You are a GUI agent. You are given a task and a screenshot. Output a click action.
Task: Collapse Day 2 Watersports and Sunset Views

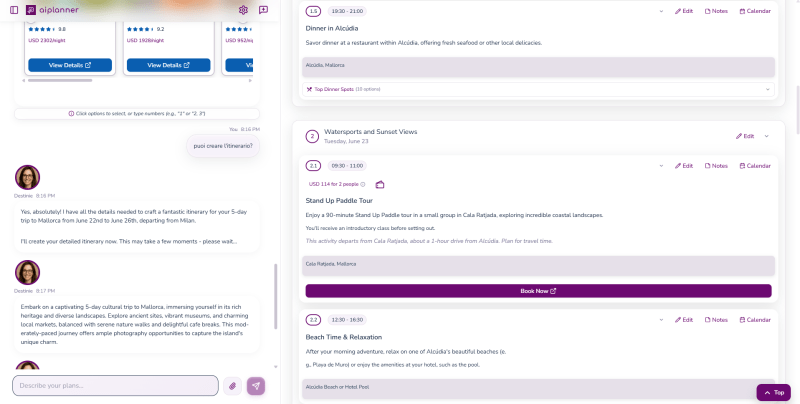767,136
